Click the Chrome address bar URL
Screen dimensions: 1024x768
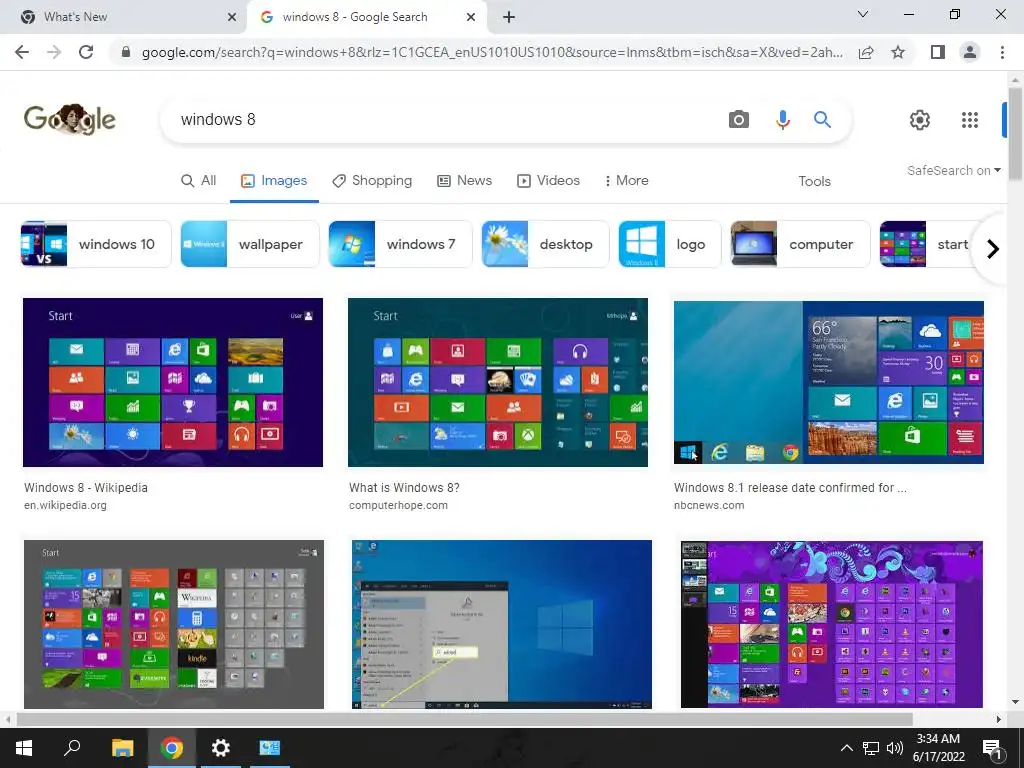(x=491, y=52)
